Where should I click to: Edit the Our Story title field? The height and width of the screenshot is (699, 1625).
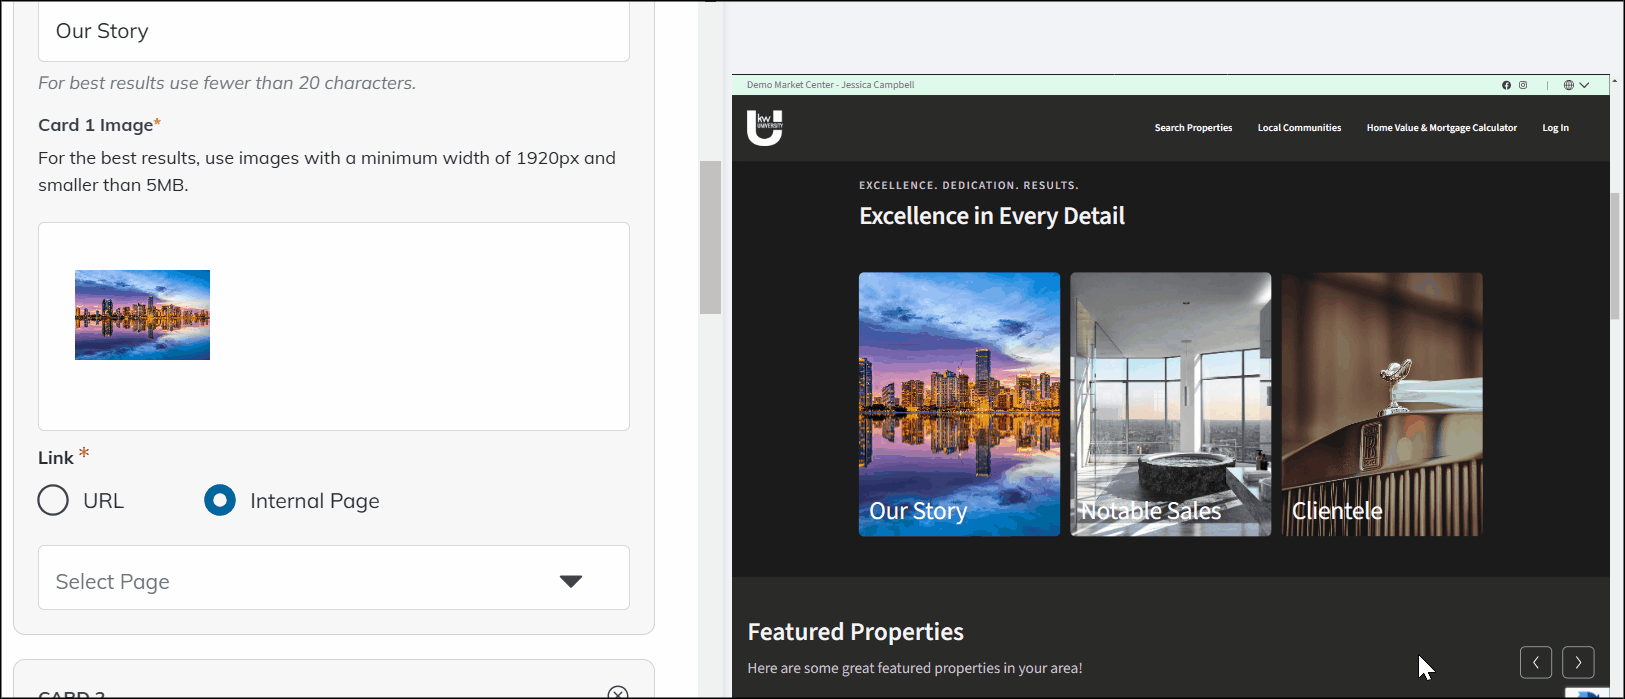pos(334,31)
